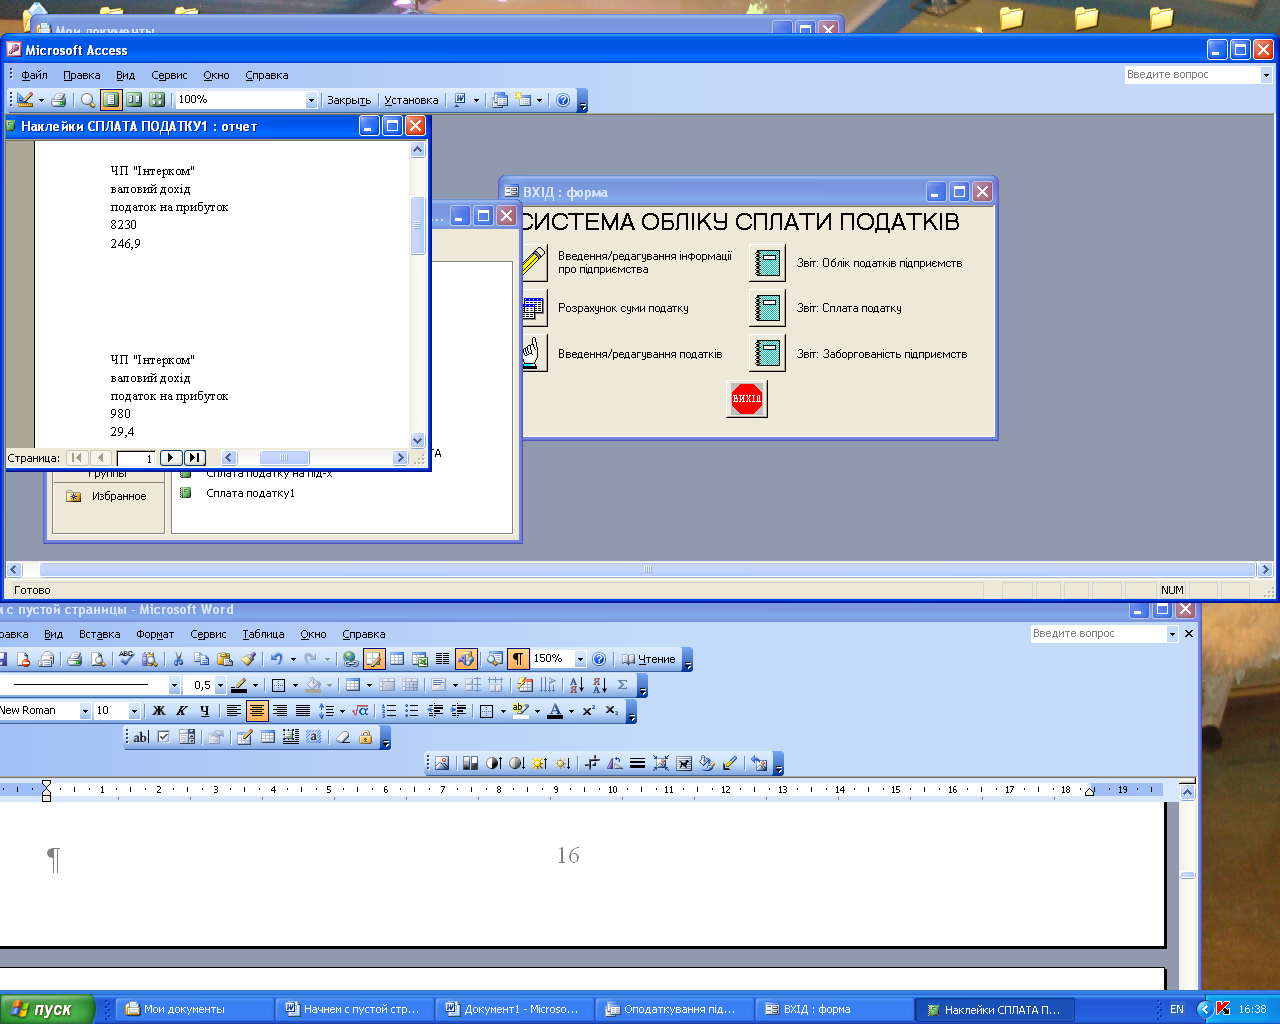Click highlight color marker in Word
Screen dimensions: 1280x1024
(x=520, y=711)
